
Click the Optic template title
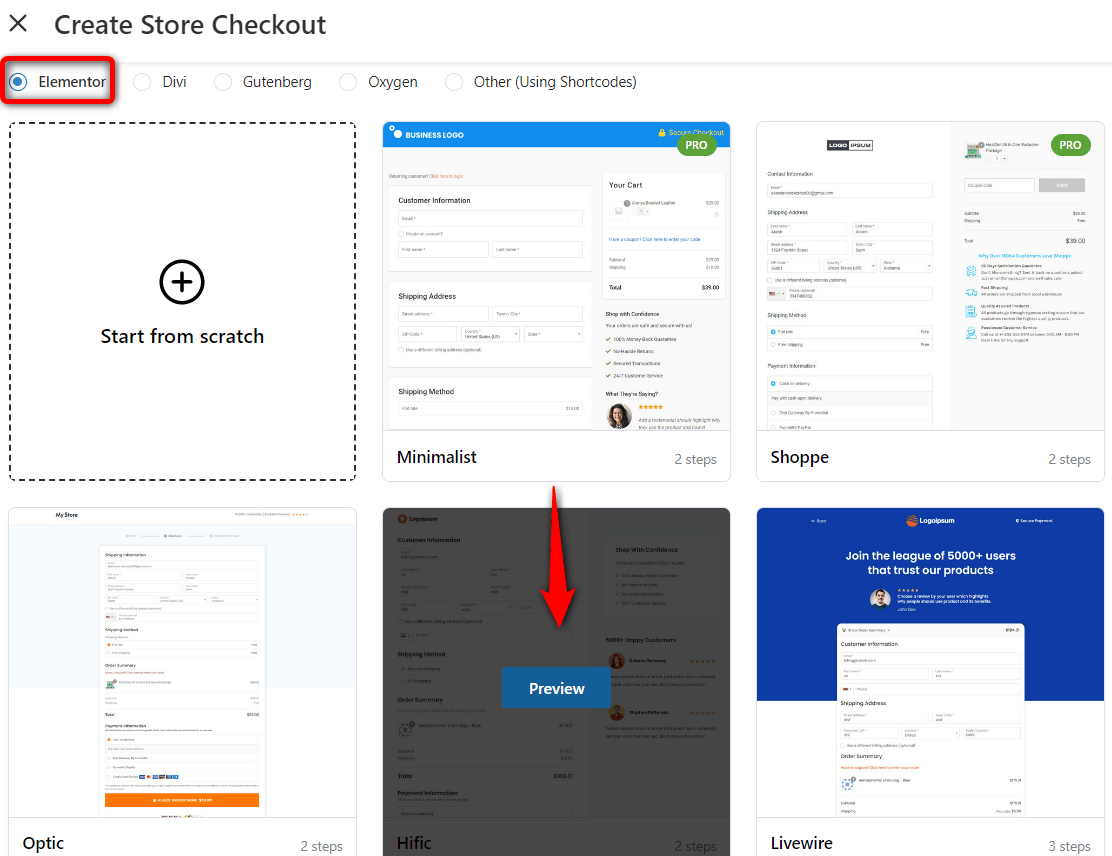43,843
